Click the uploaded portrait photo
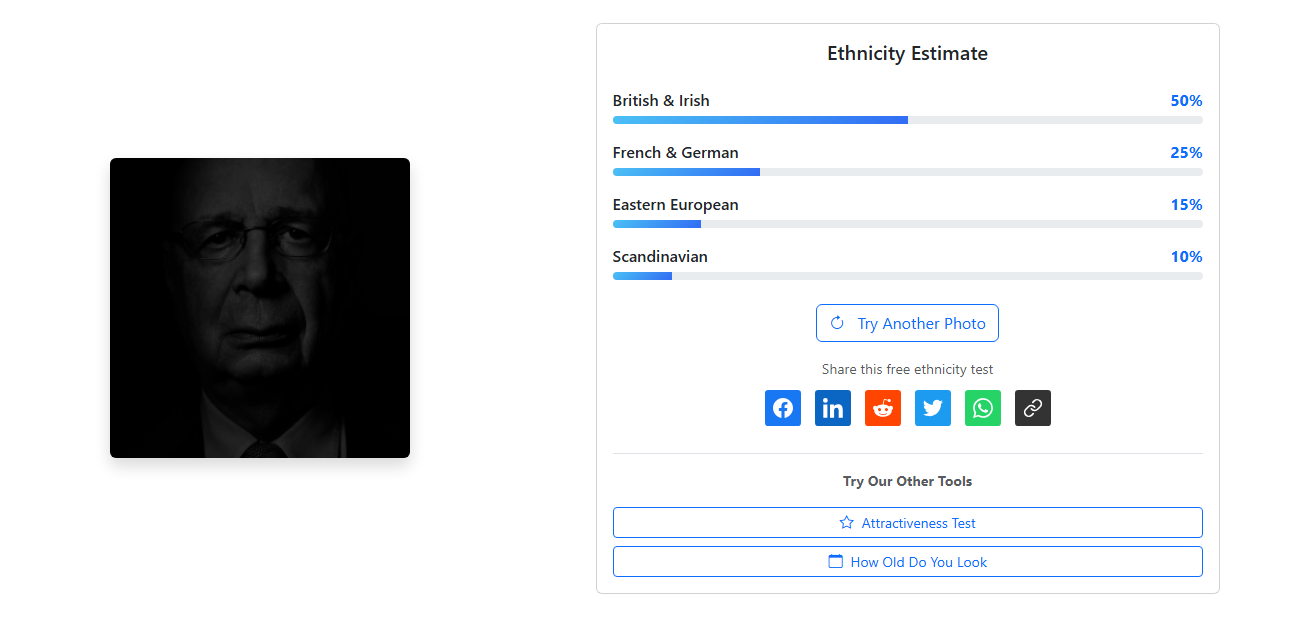Image resolution: width=1316 pixels, height=620 pixels. pyautogui.click(x=260, y=308)
